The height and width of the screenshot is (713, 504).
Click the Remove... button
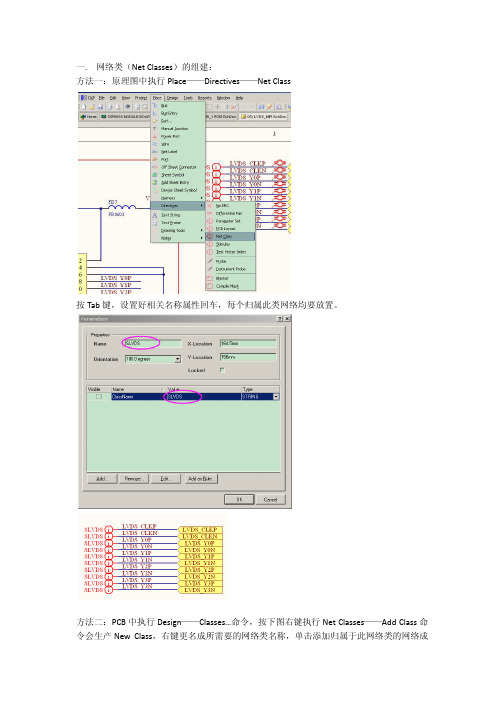pyautogui.click(x=134, y=479)
